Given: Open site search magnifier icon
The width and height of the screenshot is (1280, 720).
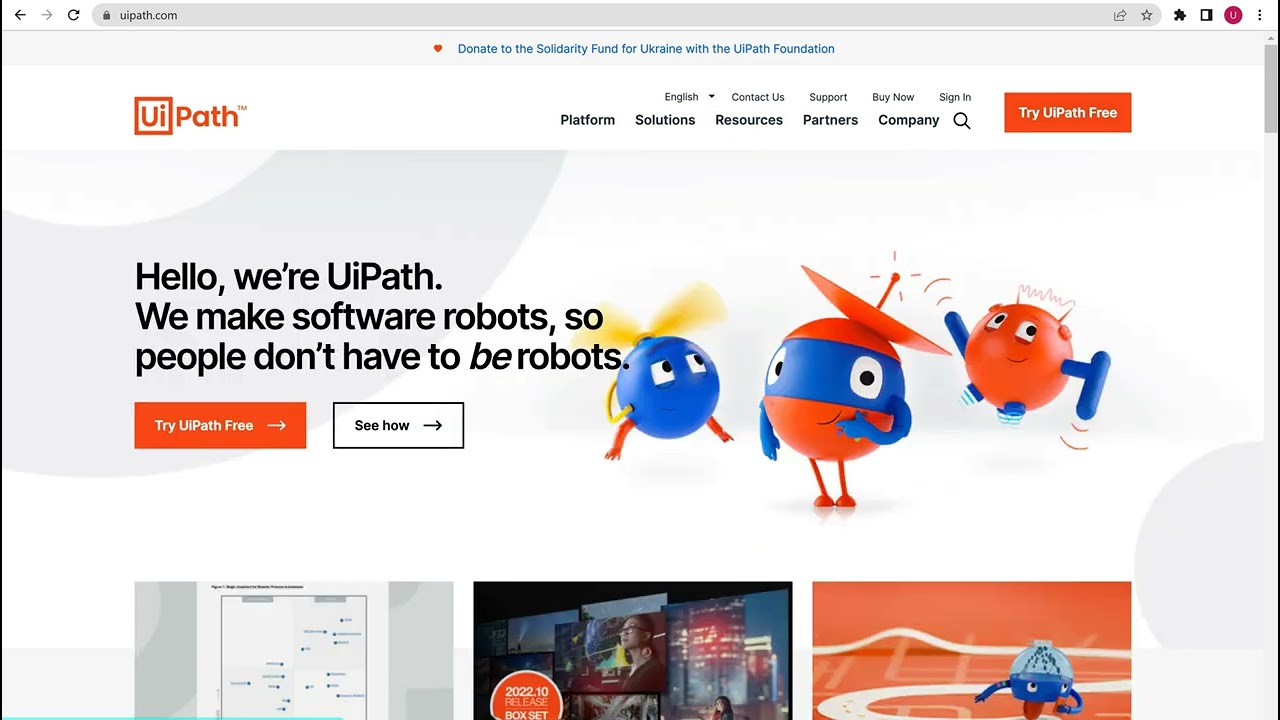Looking at the screenshot, I should (x=962, y=121).
